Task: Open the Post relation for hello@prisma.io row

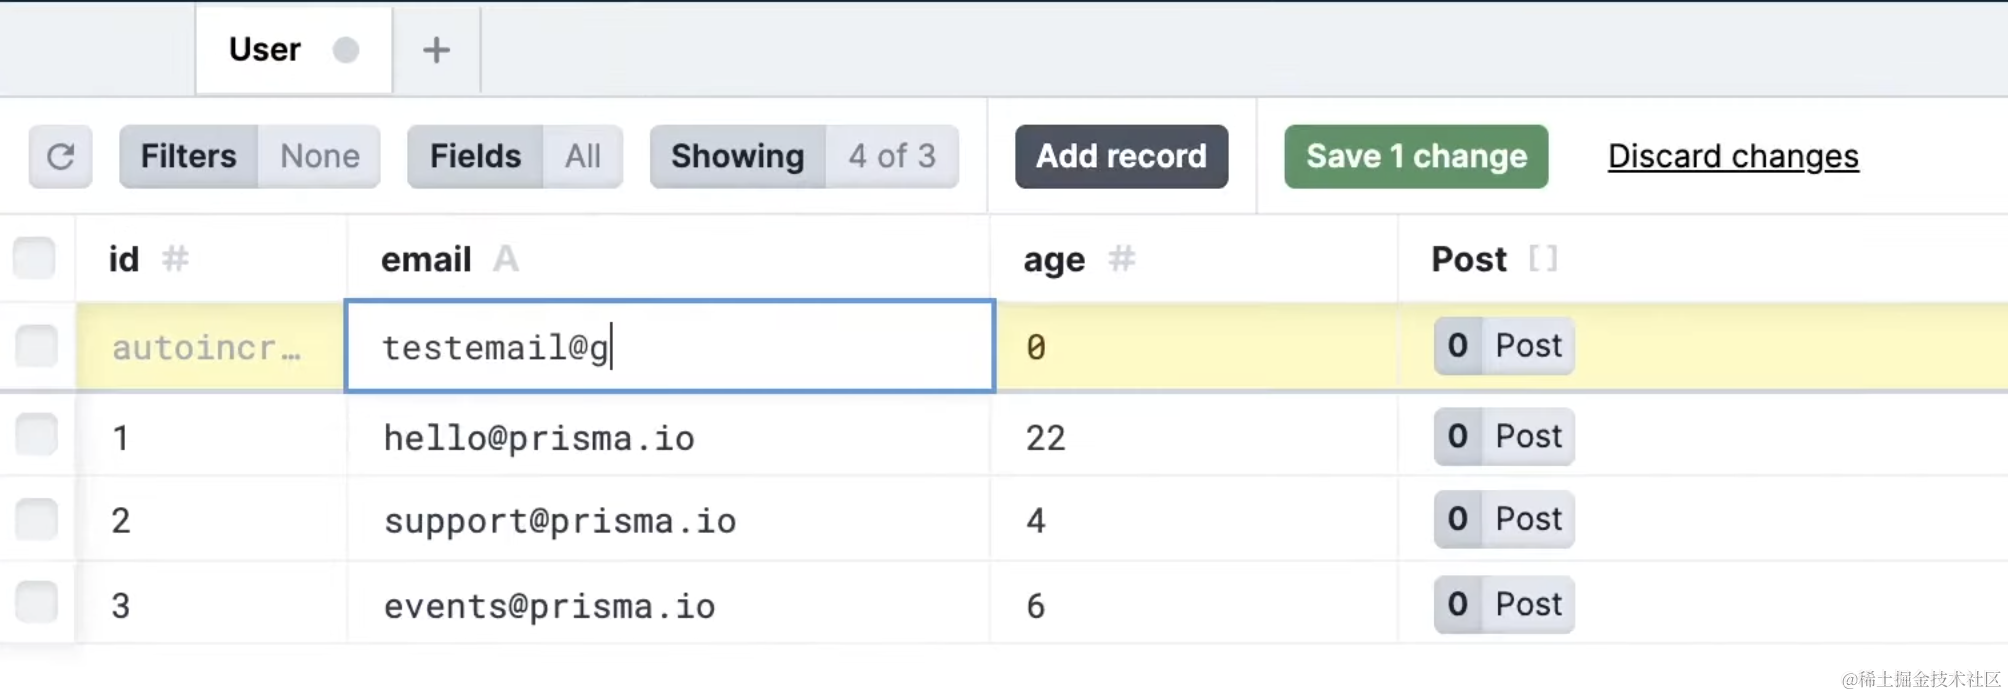Action: tap(1503, 436)
